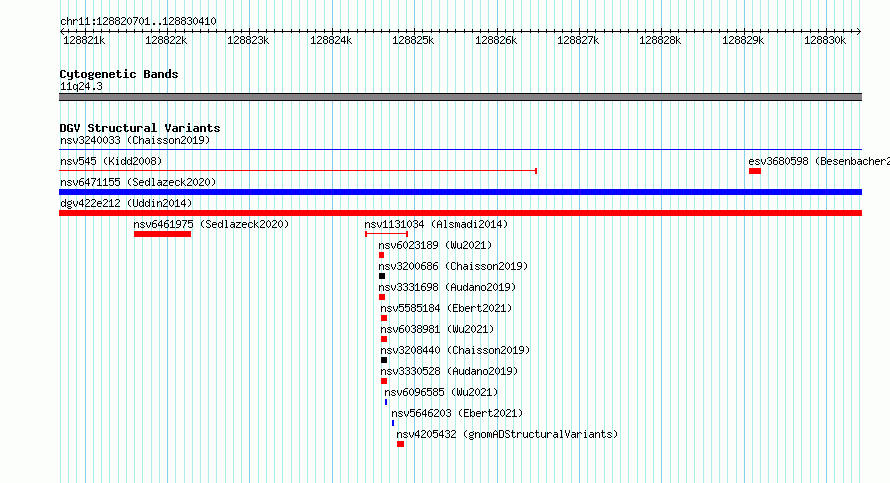Click the DGV Structural Variants track heading

coord(140,128)
